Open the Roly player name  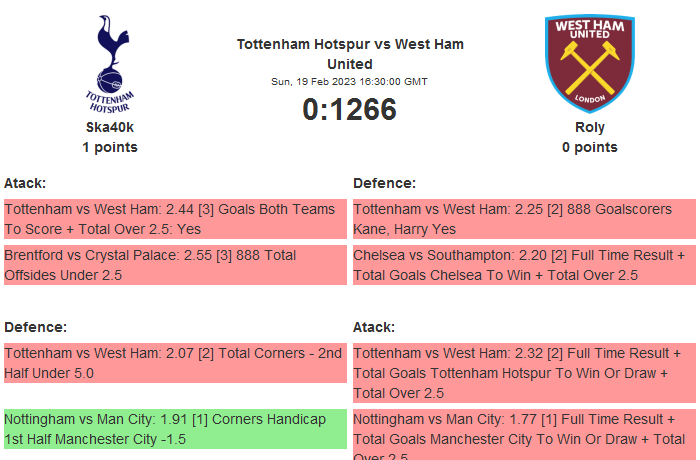point(590,127)
